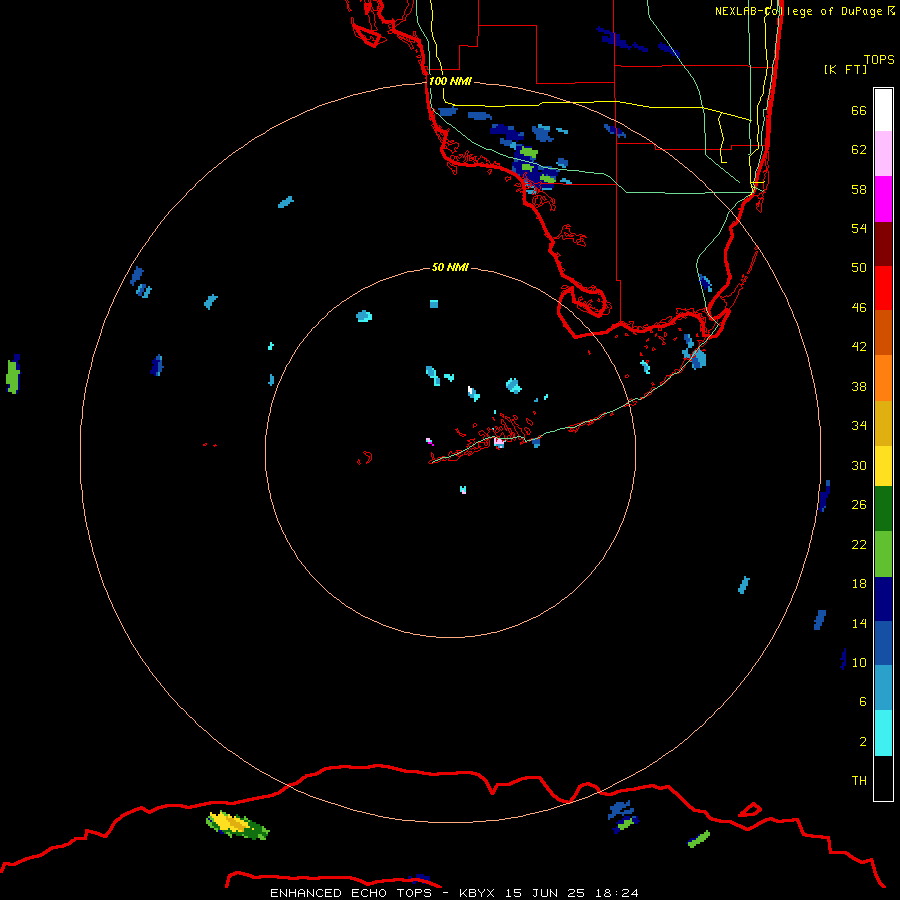900x900 pixels.
Task: Choose the navy blue legend band
Action: (x=883, y=599)
